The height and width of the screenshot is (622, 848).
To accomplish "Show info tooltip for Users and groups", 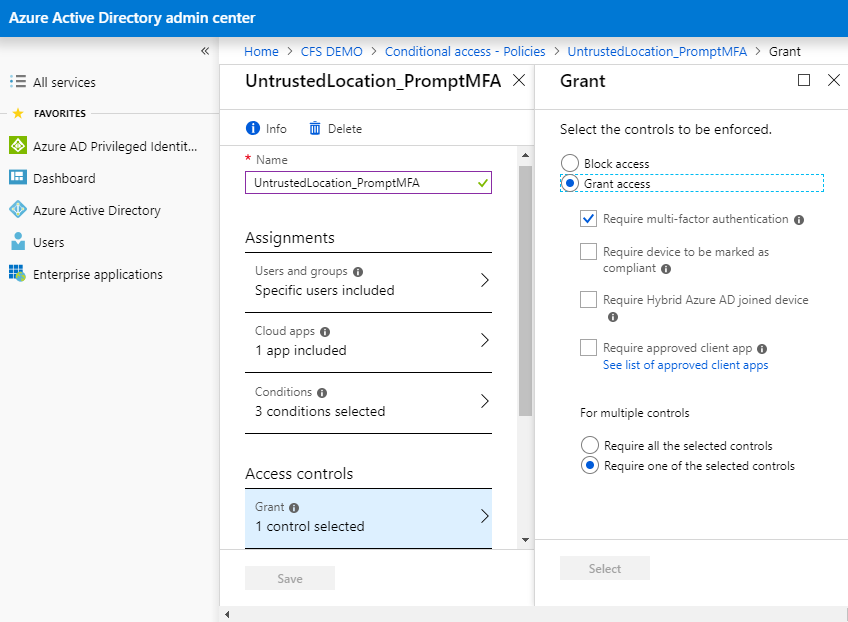I will coord(358,272).
